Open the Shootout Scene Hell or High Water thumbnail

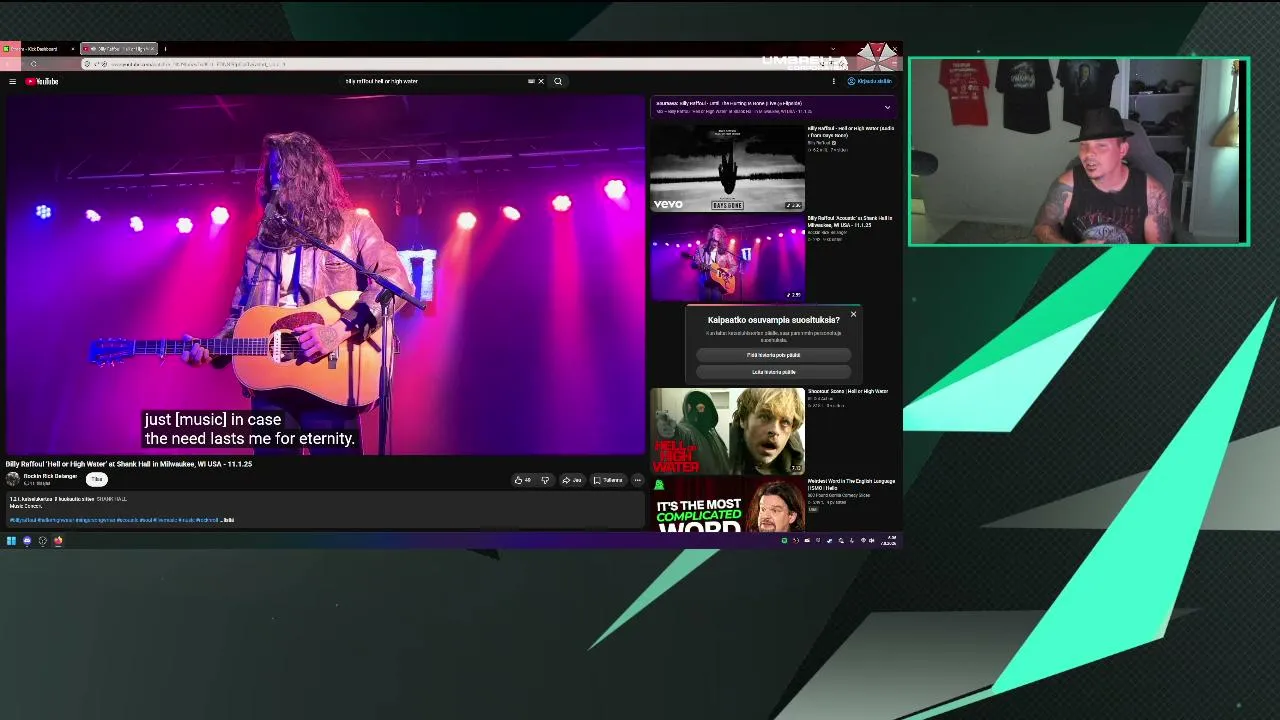click(x=727, y=431)
